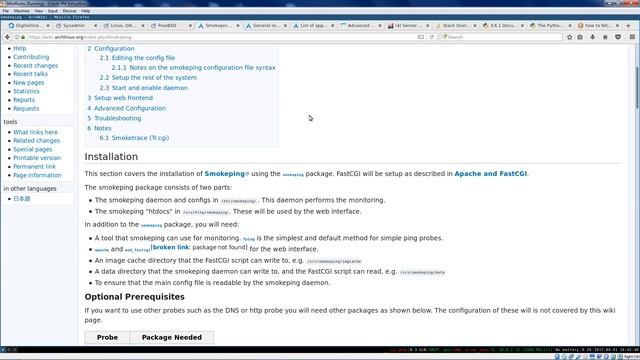The width and height of the screenshot is (640, 360).
Task: Open the Printable version link
Action: [37, 158]
